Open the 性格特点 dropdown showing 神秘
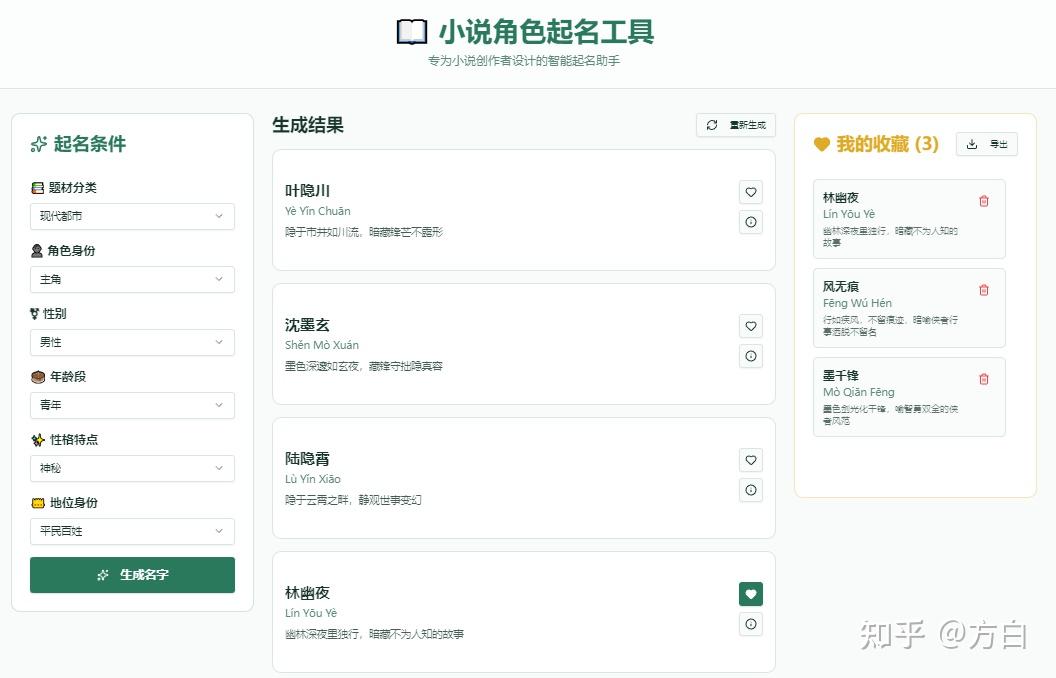This screenshot has height=678, width=1056. point(132,468)
